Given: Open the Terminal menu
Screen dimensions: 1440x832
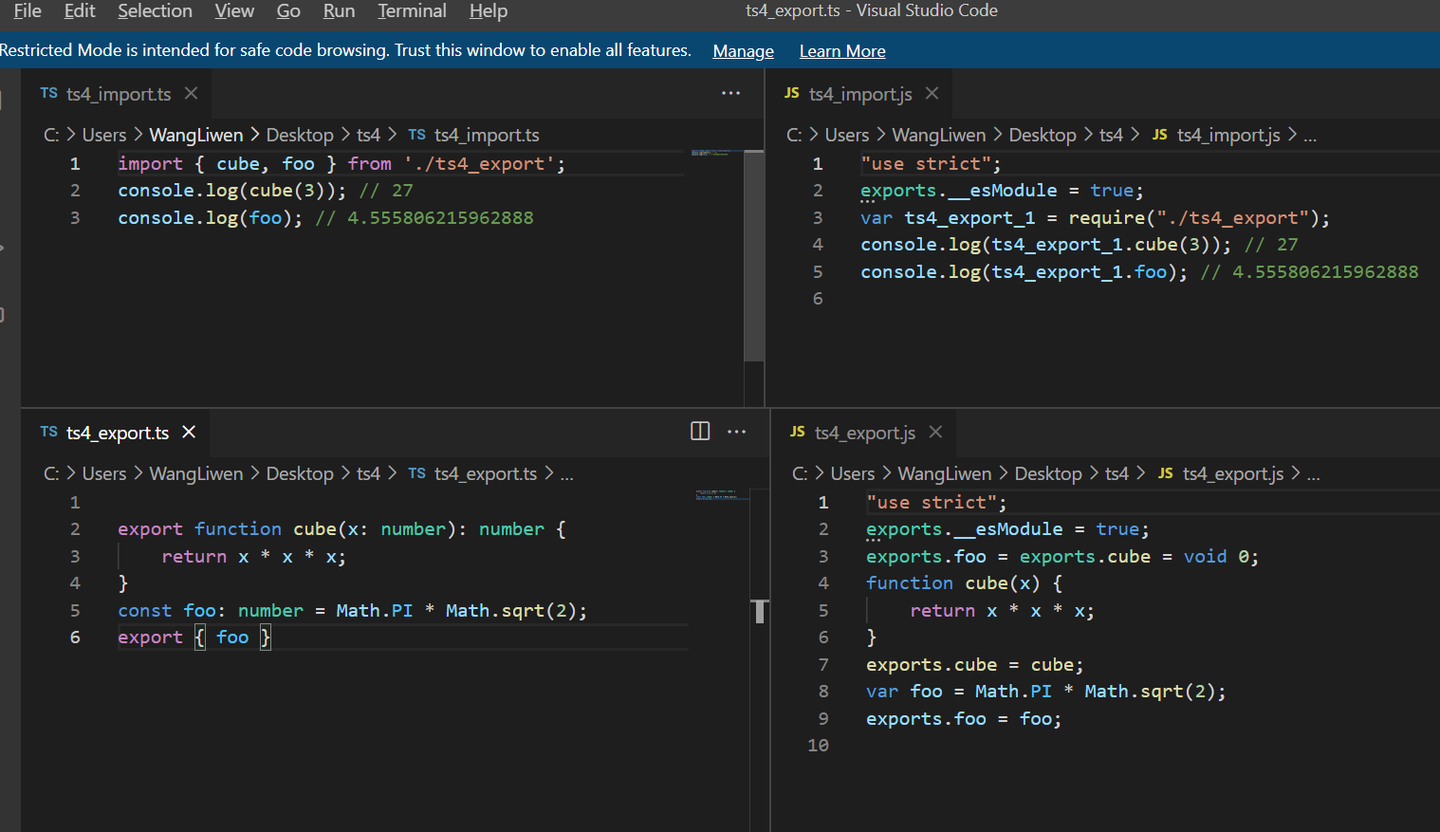Looking at the screenshot, I should tap(412, 11).
